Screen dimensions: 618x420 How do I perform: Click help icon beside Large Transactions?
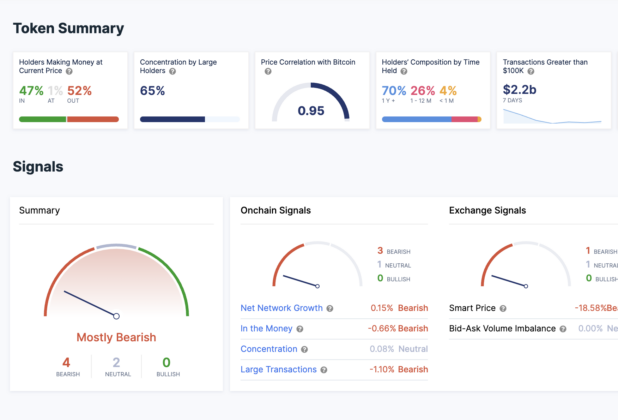[x=324, y=370]
